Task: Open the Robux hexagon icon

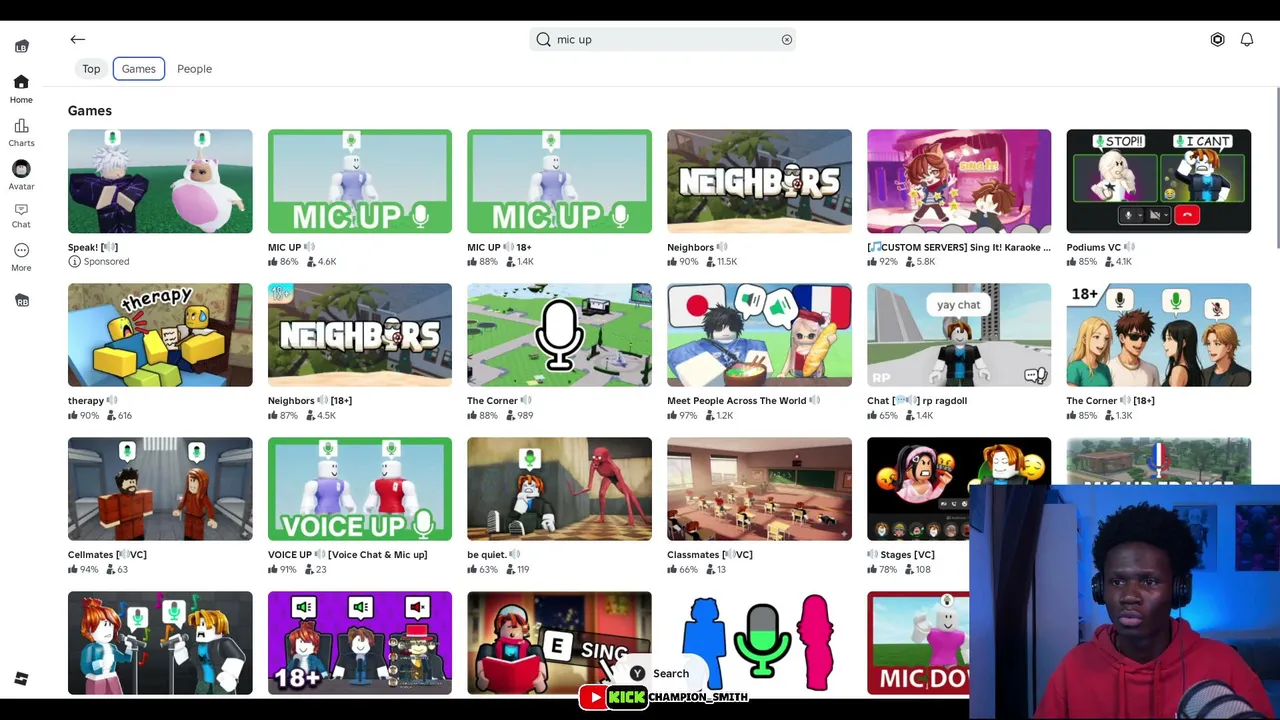Action: (x=1217, y=39)
